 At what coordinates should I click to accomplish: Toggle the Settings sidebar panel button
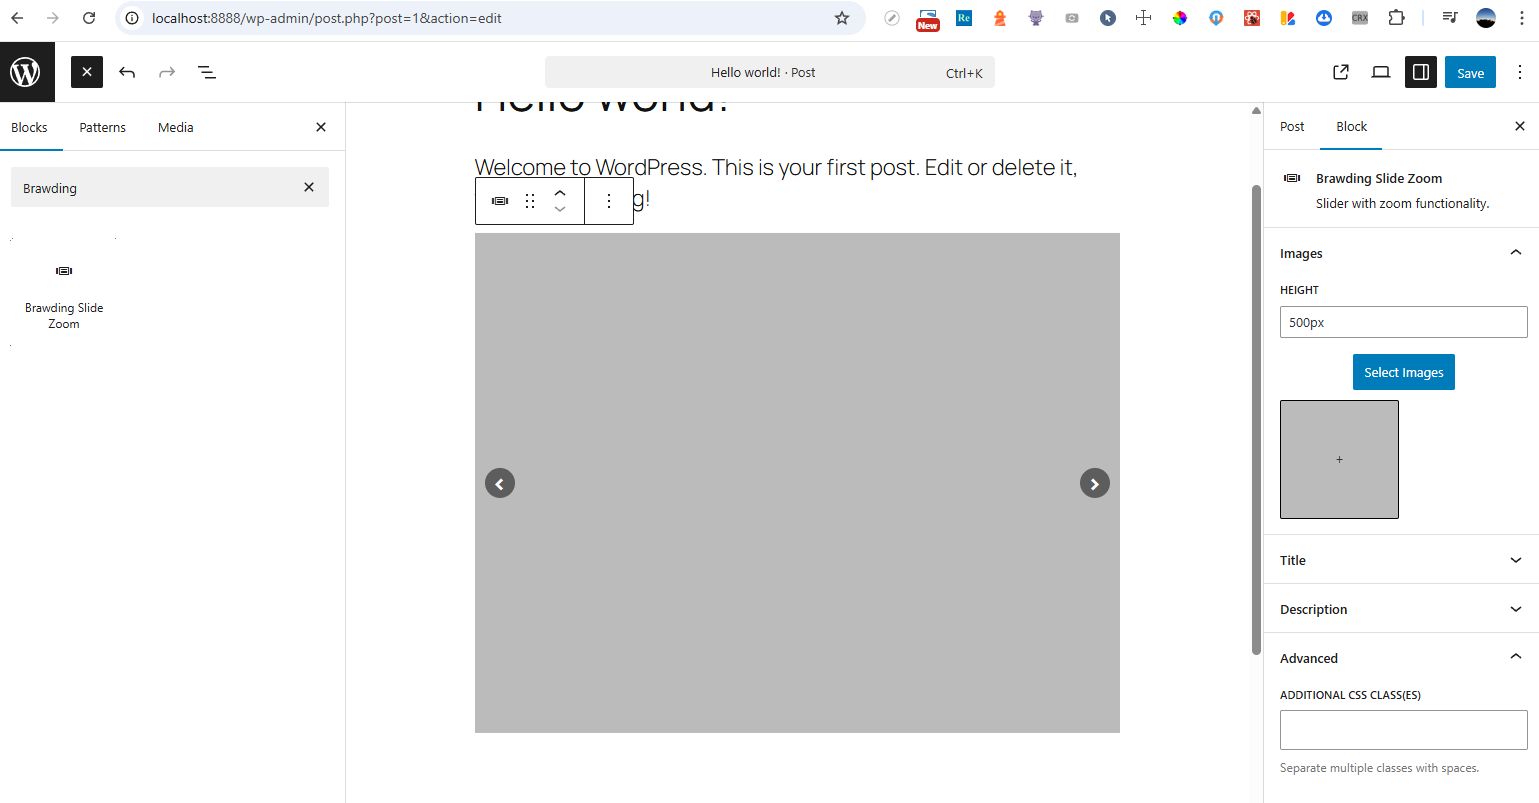point(1420,72)
